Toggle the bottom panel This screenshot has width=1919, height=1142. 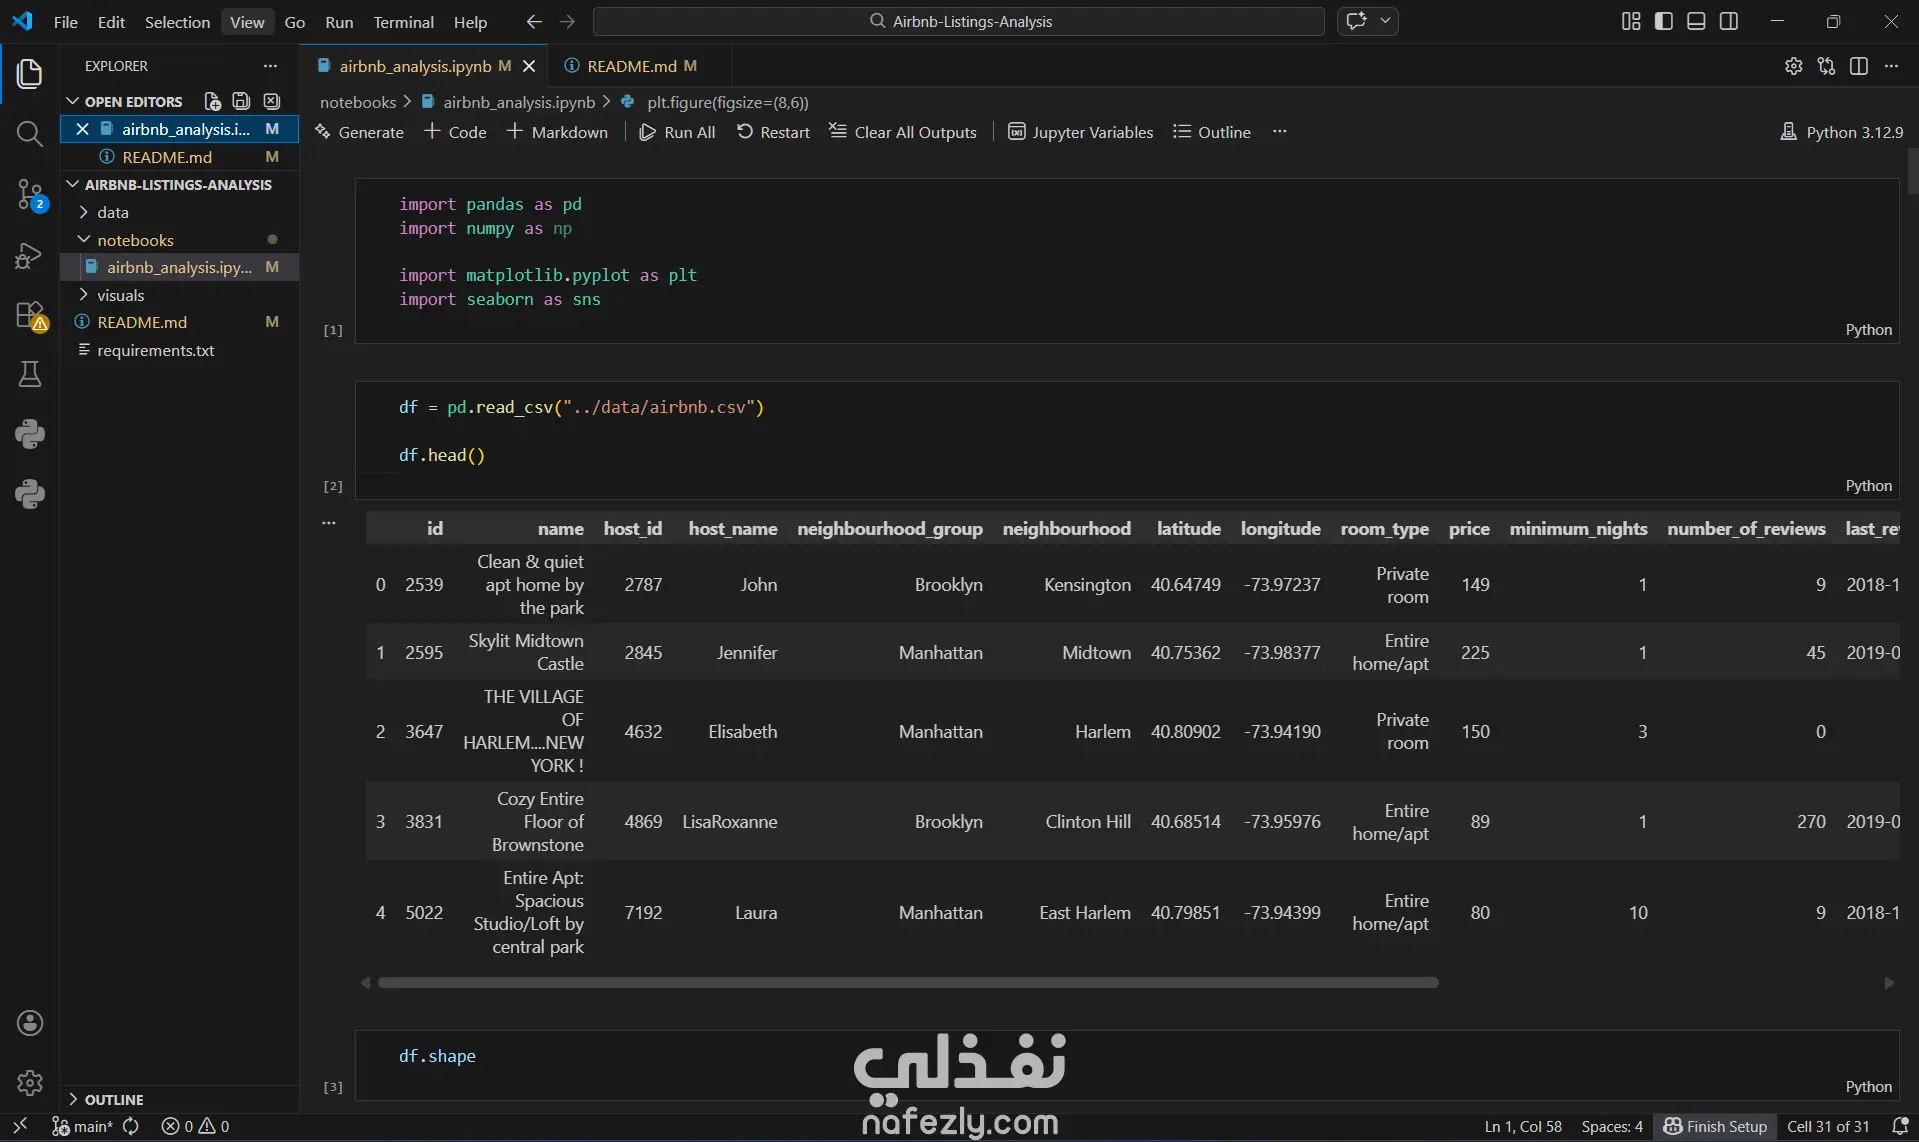point(1696,21)
